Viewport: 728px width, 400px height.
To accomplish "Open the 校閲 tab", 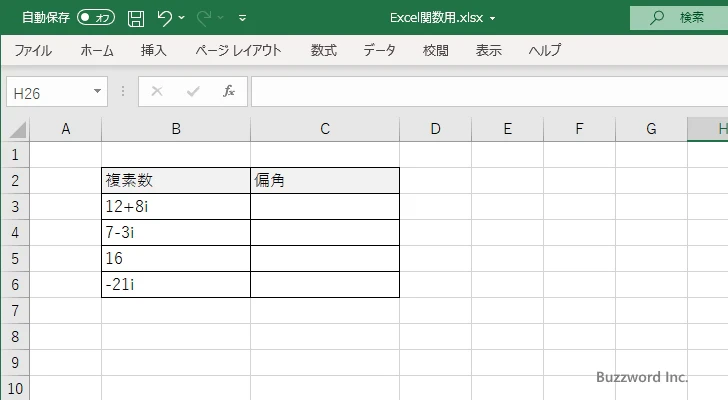I will [x=436, y=50].
